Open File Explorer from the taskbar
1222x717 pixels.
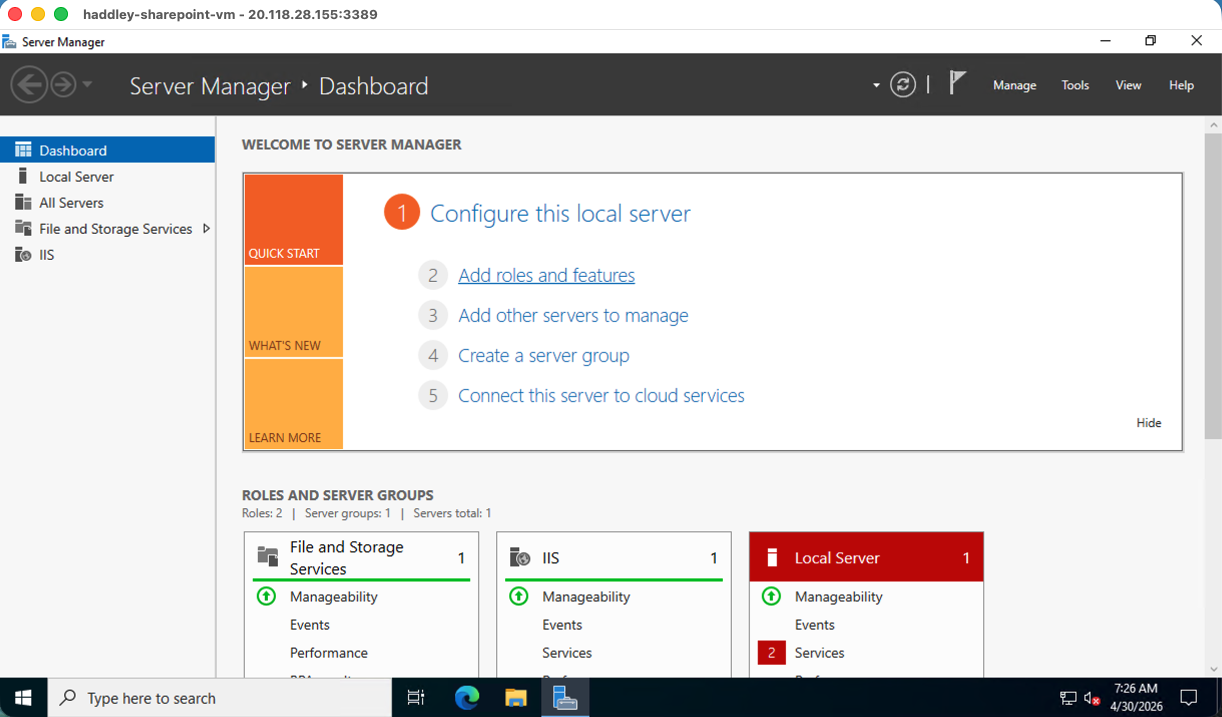(515, 698)
